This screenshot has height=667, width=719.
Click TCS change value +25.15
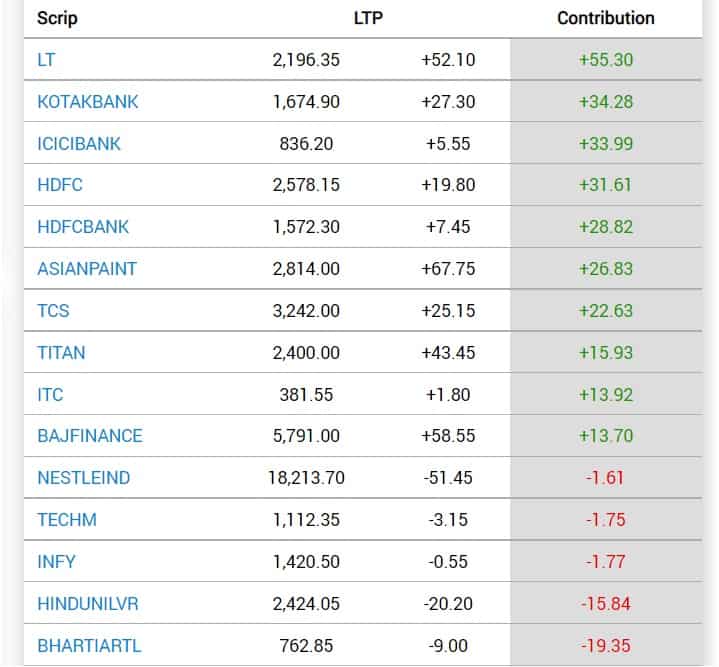point(448,311)
